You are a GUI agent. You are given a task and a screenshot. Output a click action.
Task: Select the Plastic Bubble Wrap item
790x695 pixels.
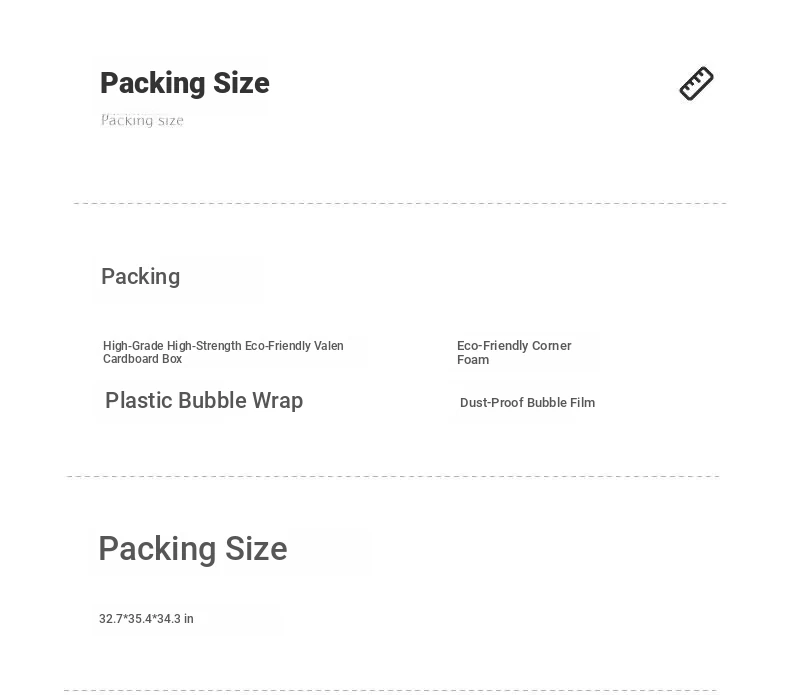coord(204,401)
